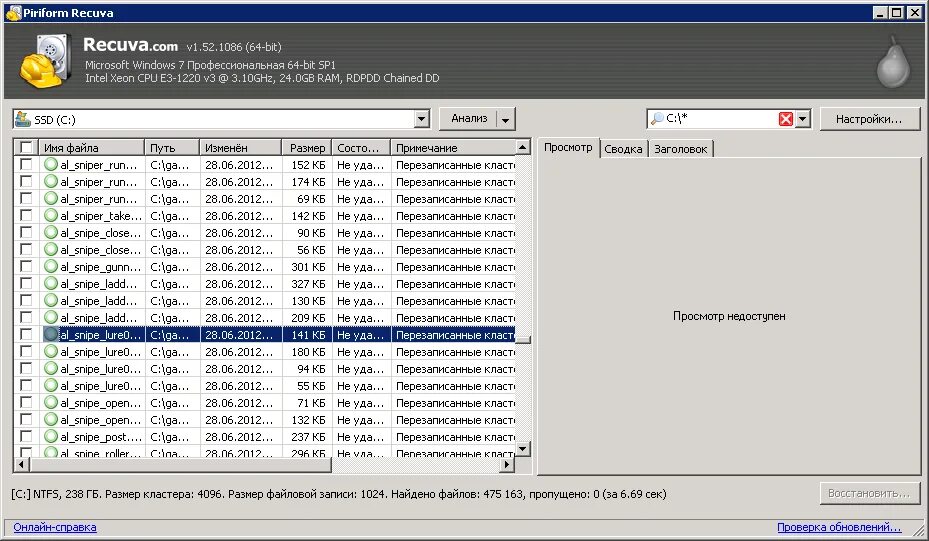This screenshot has height=541, width=929.
Task: Click the green icon on the 55 КБ row
Action: point(51,386)
